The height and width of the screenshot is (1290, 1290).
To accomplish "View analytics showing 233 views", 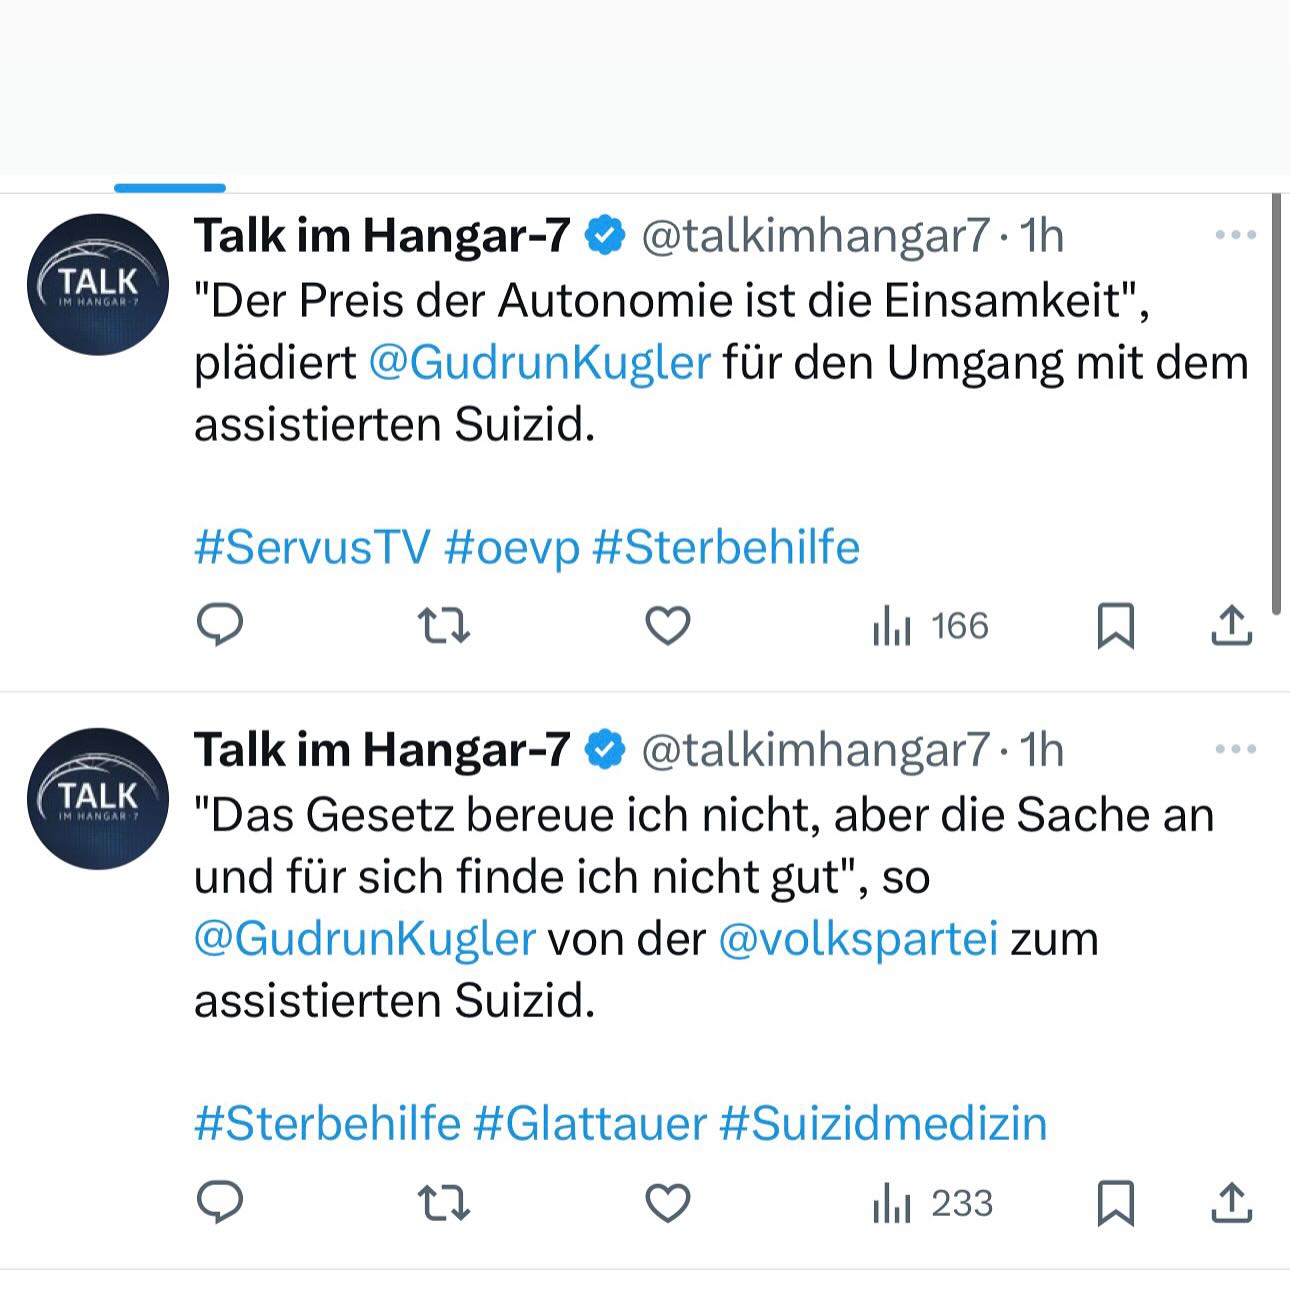I will click(x=932, y=1203).
